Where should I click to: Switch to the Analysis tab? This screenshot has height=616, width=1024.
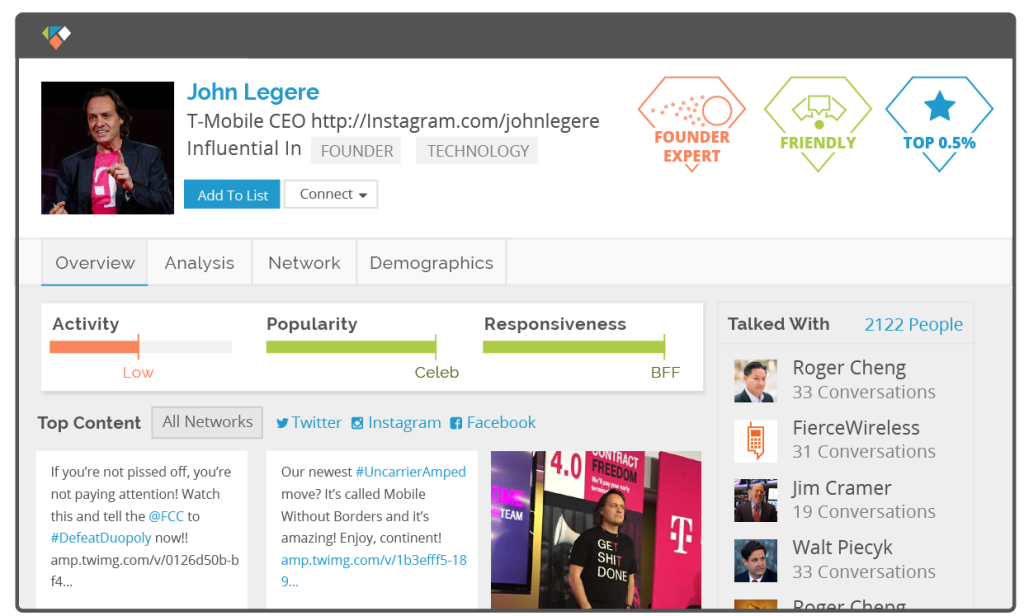pyautogui.click(x=199, y=263)
